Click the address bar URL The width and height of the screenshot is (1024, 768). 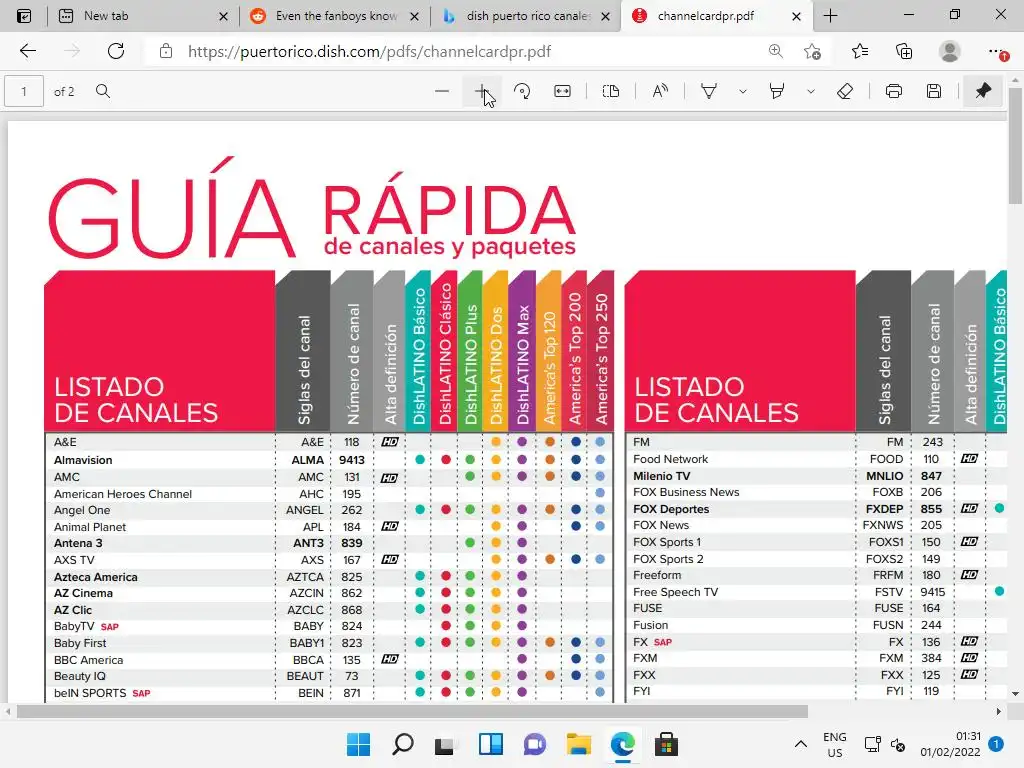tap(369, 52)
